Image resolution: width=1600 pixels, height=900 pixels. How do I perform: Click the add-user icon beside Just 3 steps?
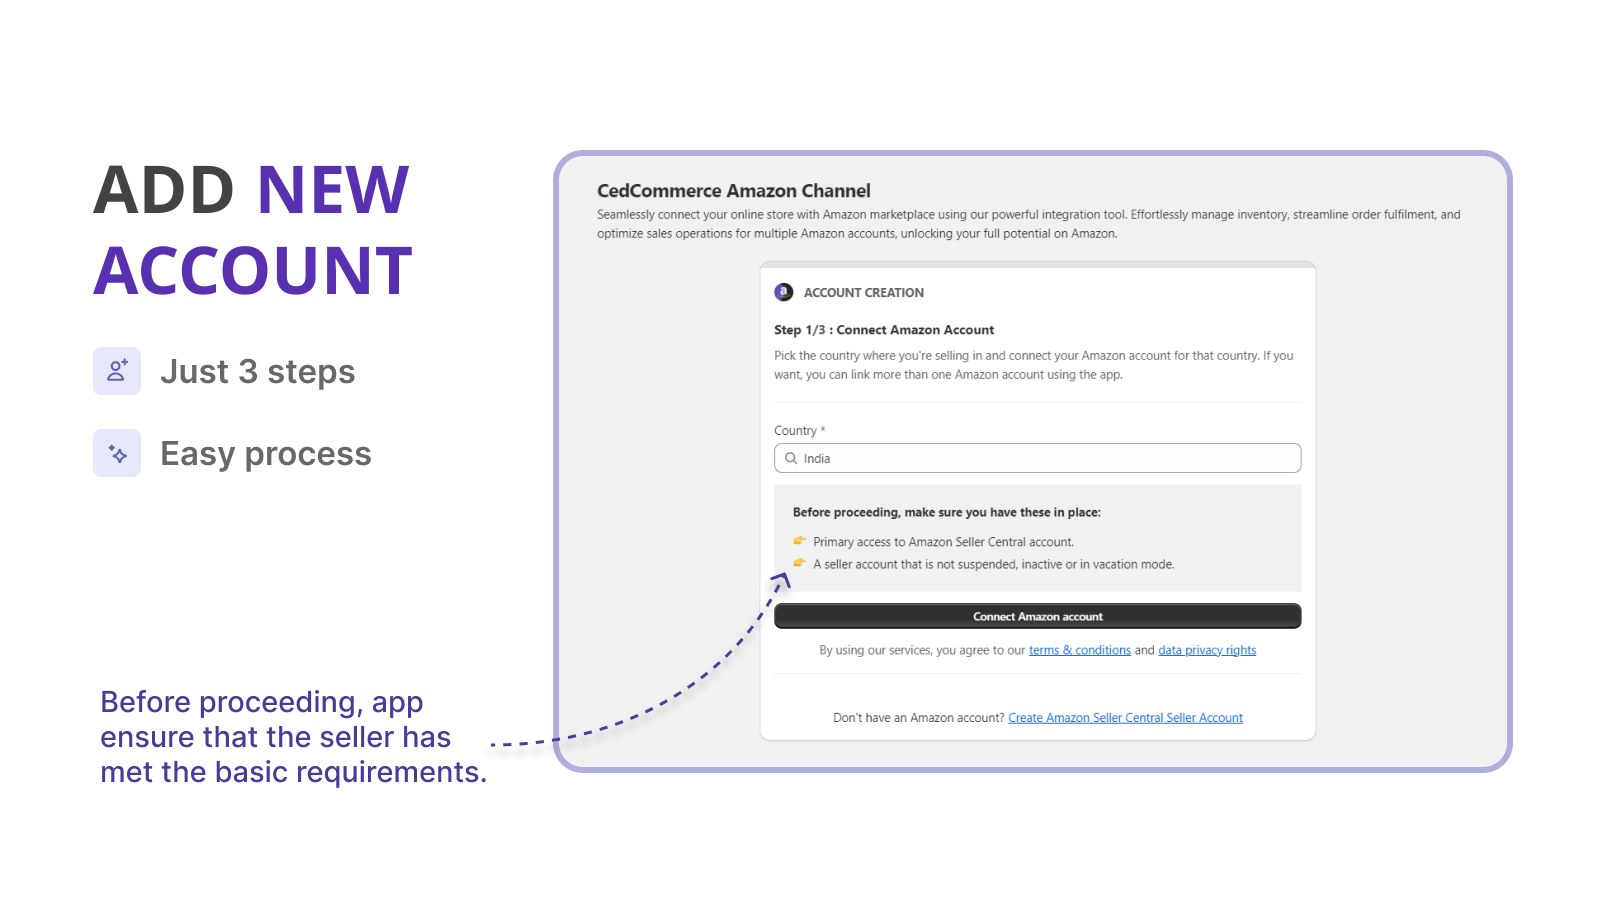pos(117,371)
